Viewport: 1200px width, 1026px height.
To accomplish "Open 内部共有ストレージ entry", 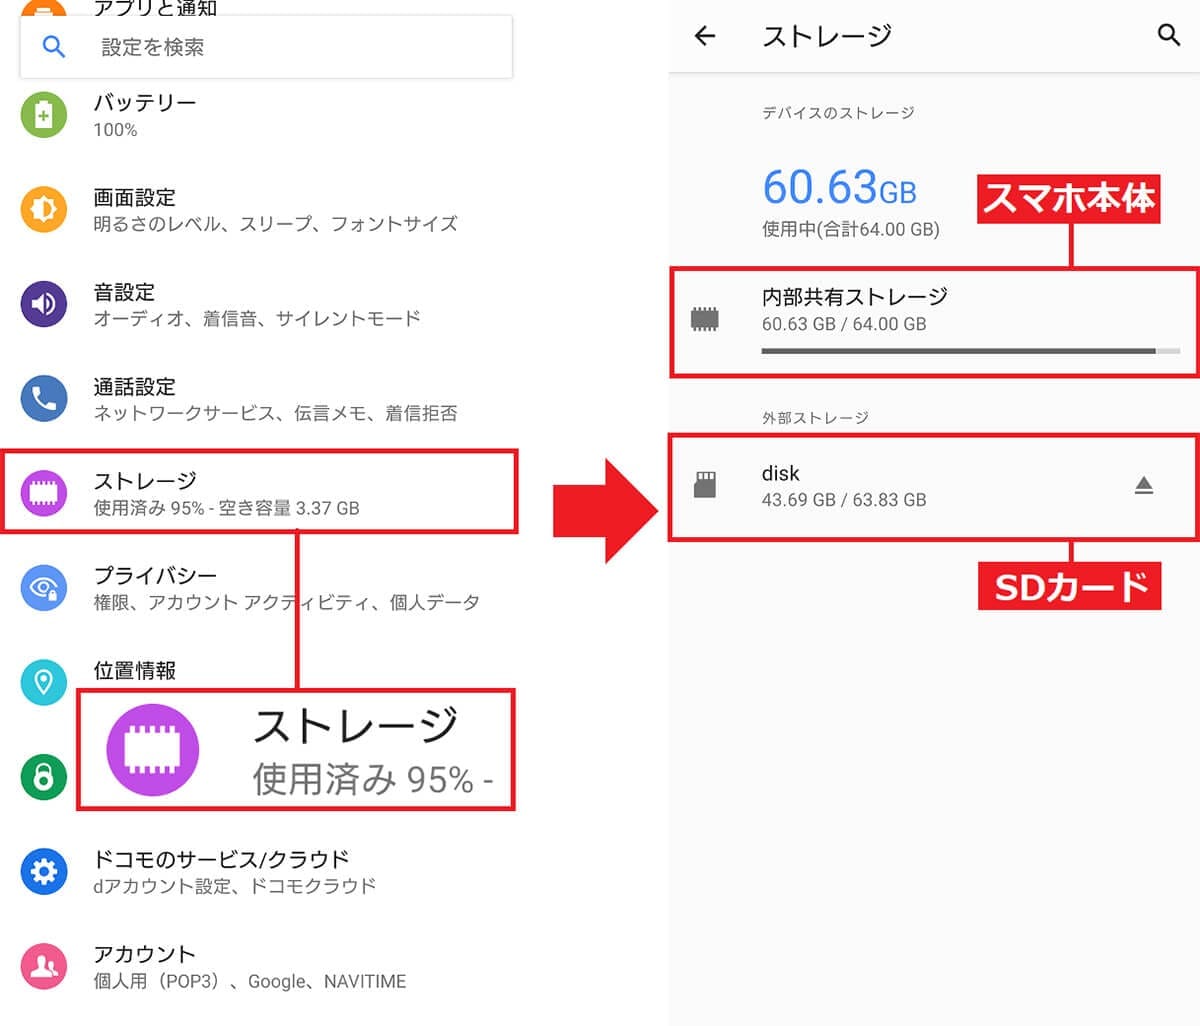I will coord(934,322).
